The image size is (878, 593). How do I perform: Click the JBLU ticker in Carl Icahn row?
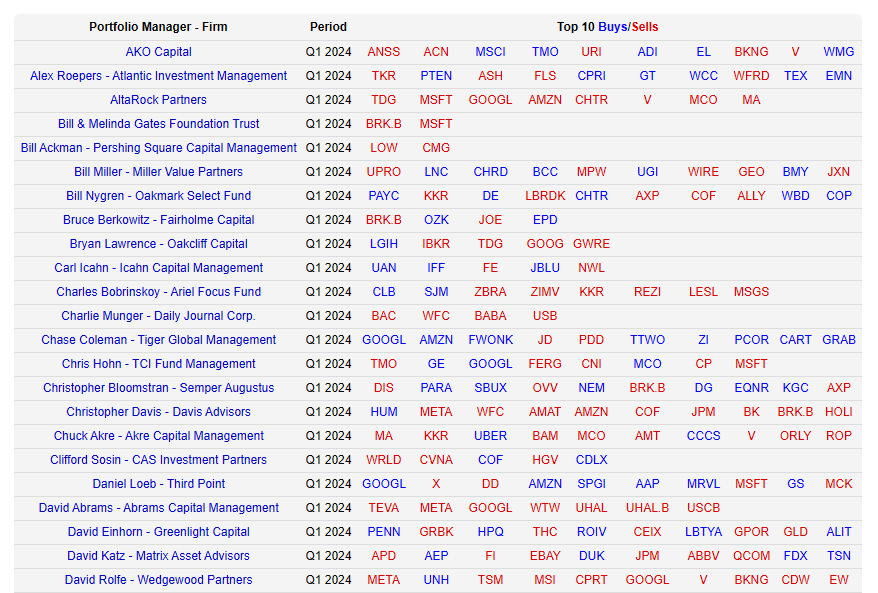(x=545, y=268)
